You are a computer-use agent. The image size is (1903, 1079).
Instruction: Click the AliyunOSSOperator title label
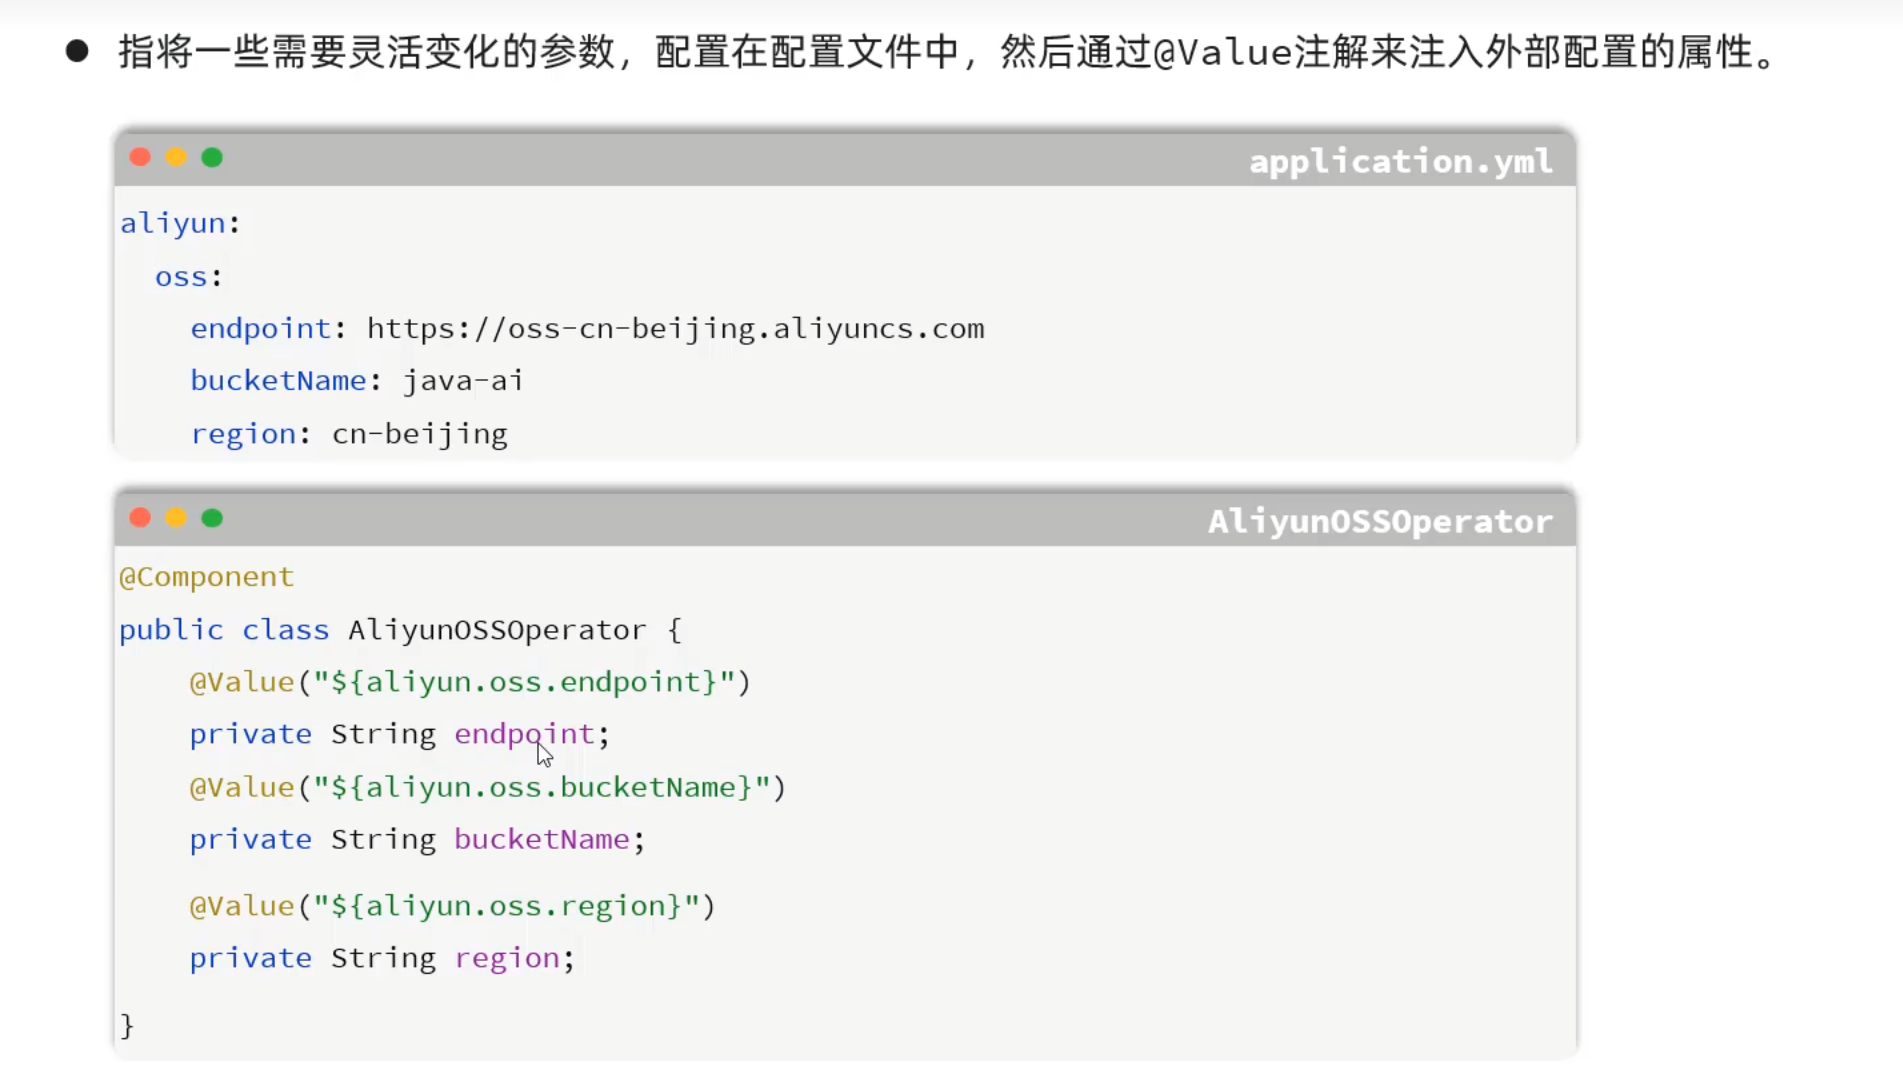coord(1380,522)
